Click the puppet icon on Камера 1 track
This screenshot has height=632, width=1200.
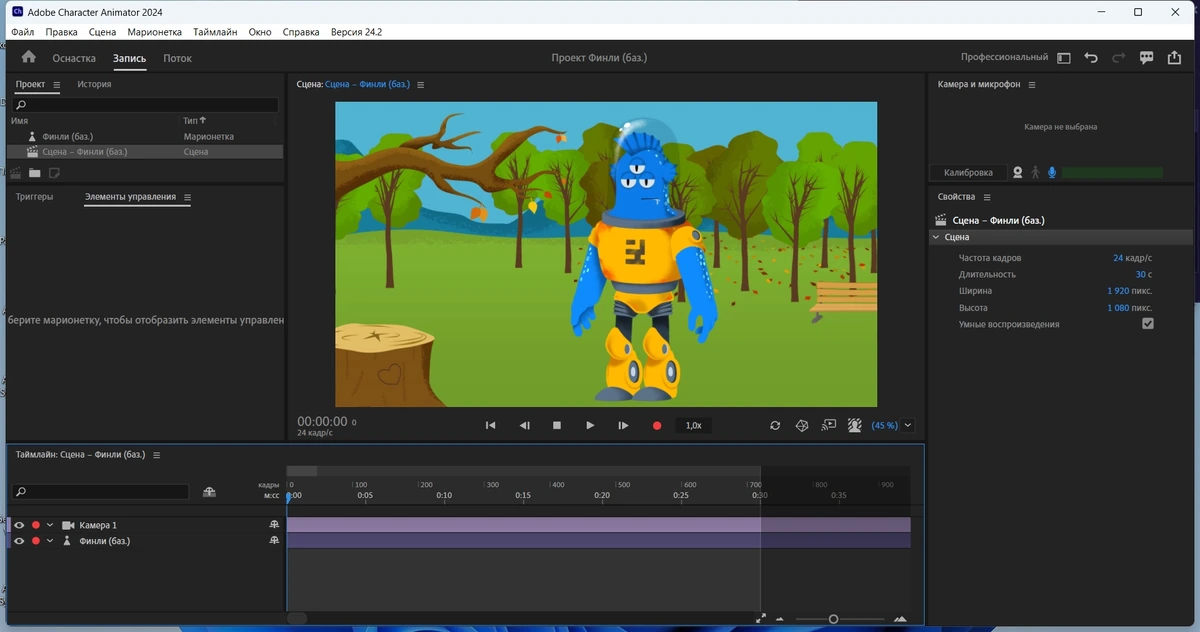coord(274,525)
